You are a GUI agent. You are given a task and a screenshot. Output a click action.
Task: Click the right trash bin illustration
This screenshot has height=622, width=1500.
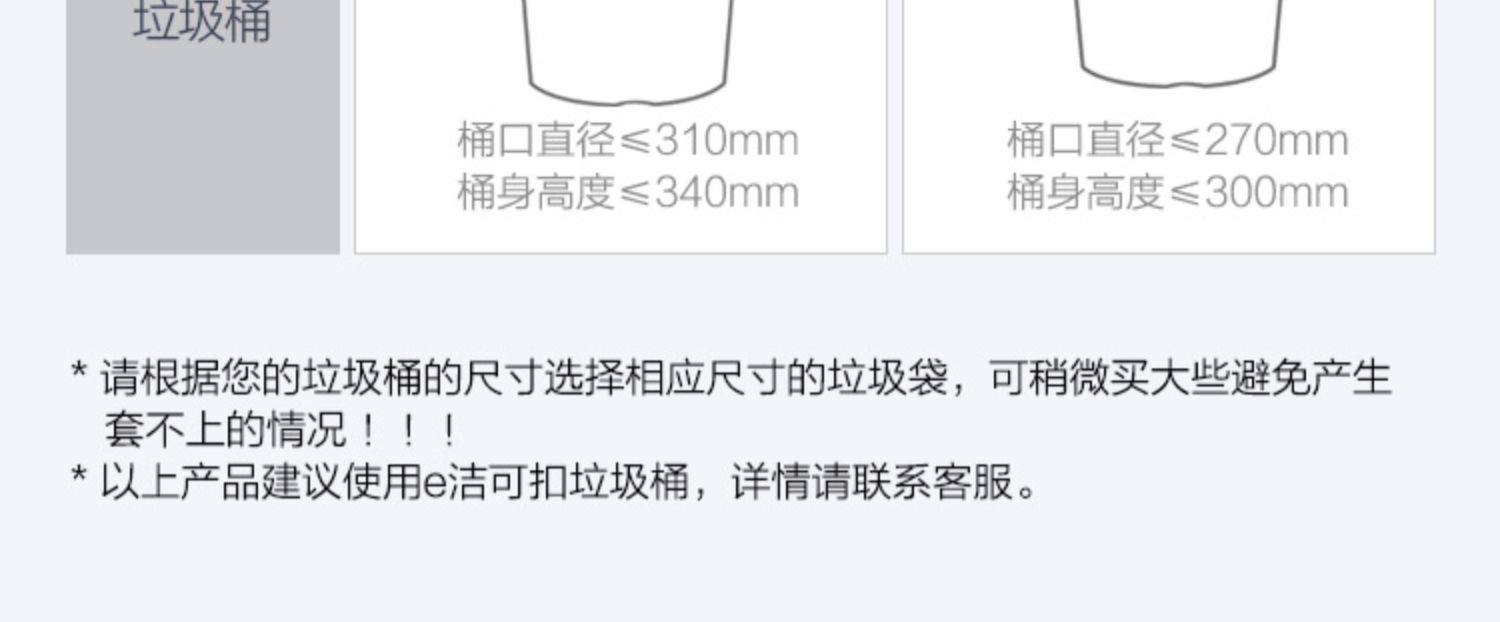1178,43
